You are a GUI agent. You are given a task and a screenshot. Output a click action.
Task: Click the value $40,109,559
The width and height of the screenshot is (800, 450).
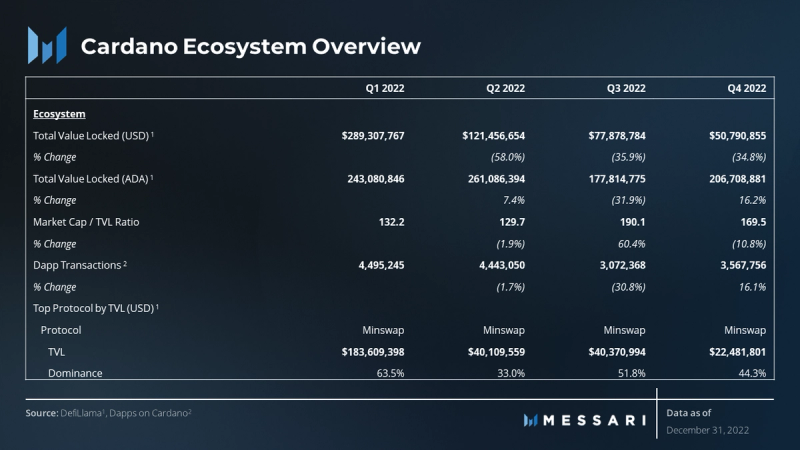(496, 352)
